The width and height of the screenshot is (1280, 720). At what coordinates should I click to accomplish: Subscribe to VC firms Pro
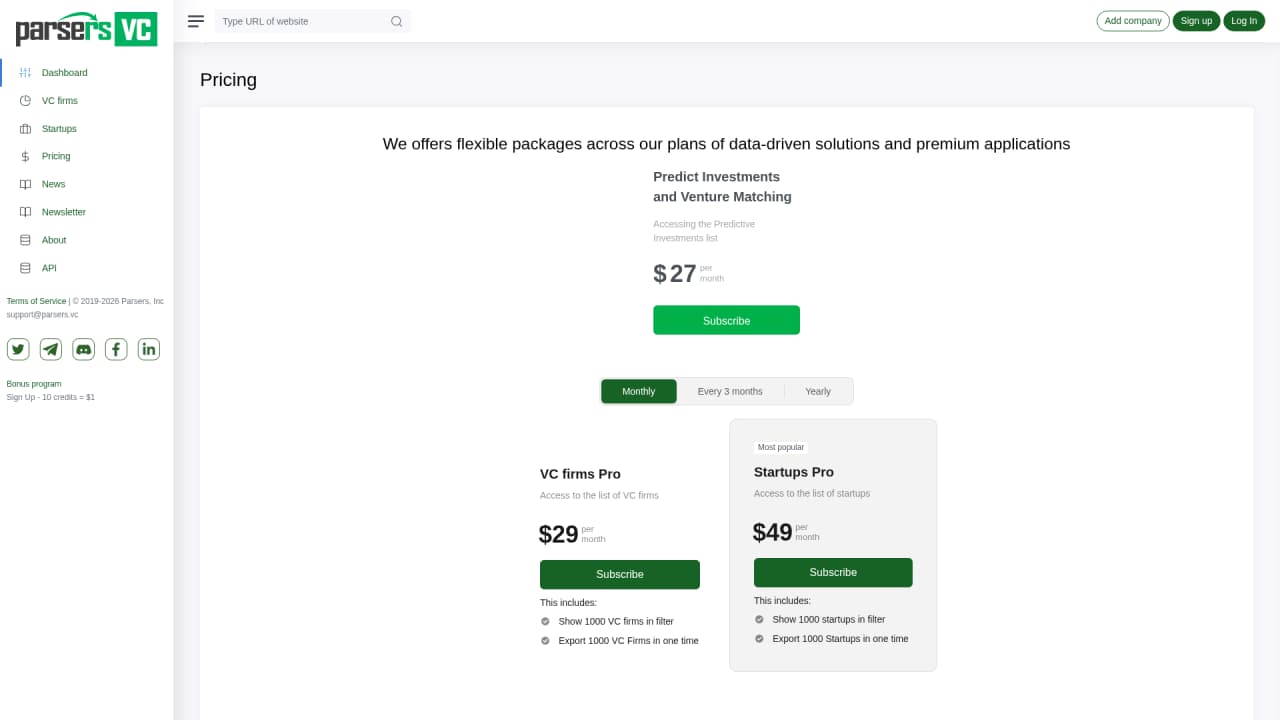pyautogui.click(x=620, y=574)
